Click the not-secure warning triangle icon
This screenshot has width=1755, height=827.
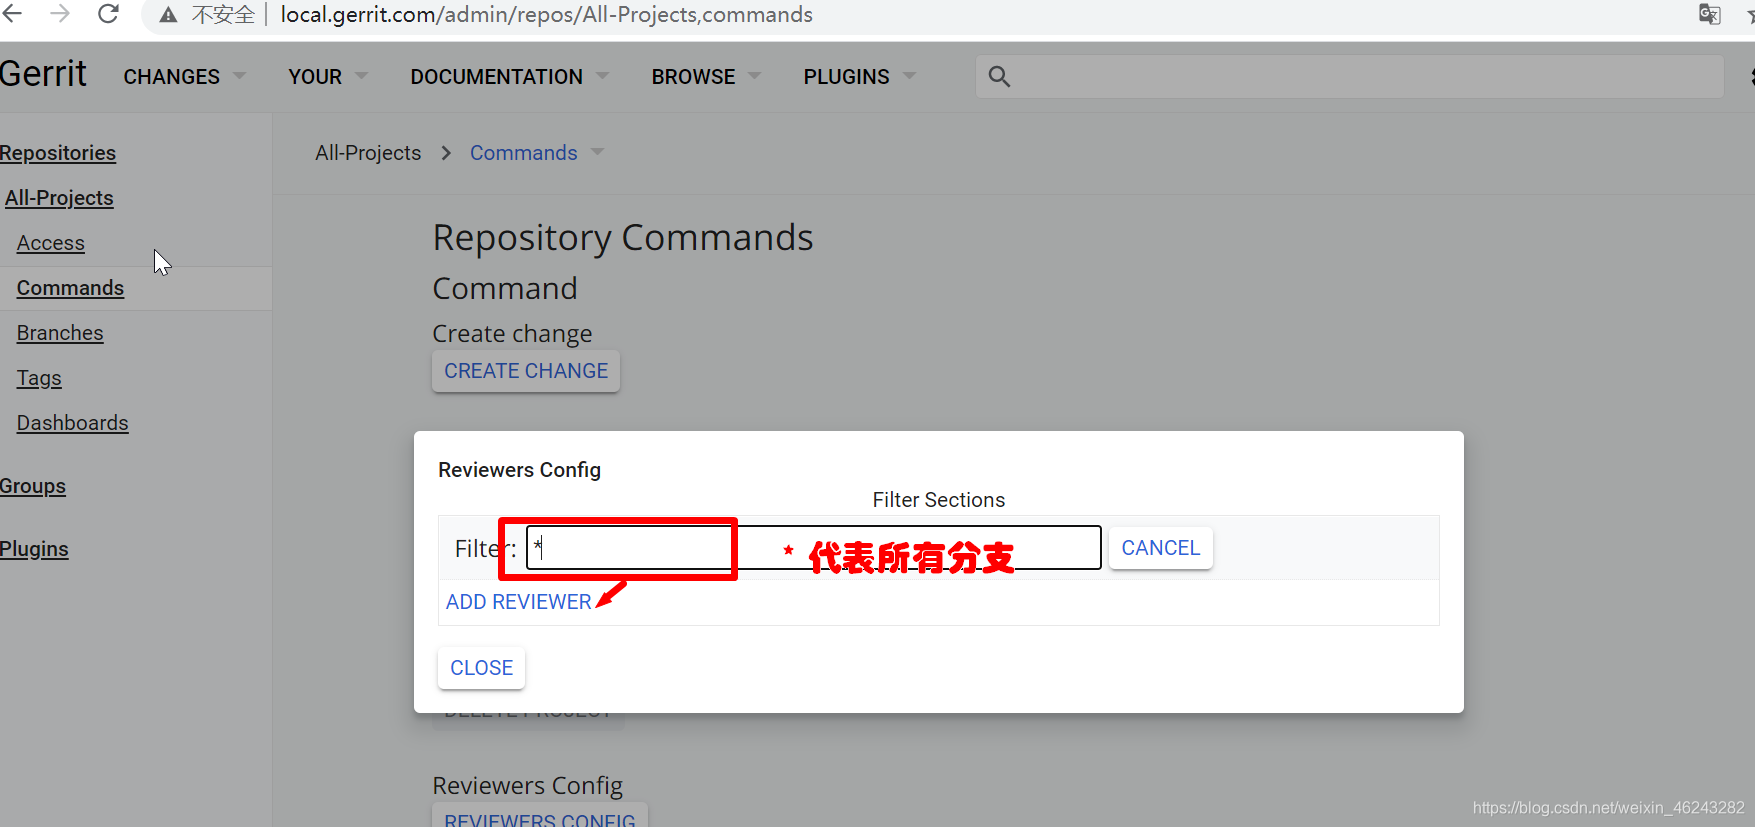click(168, 15)
